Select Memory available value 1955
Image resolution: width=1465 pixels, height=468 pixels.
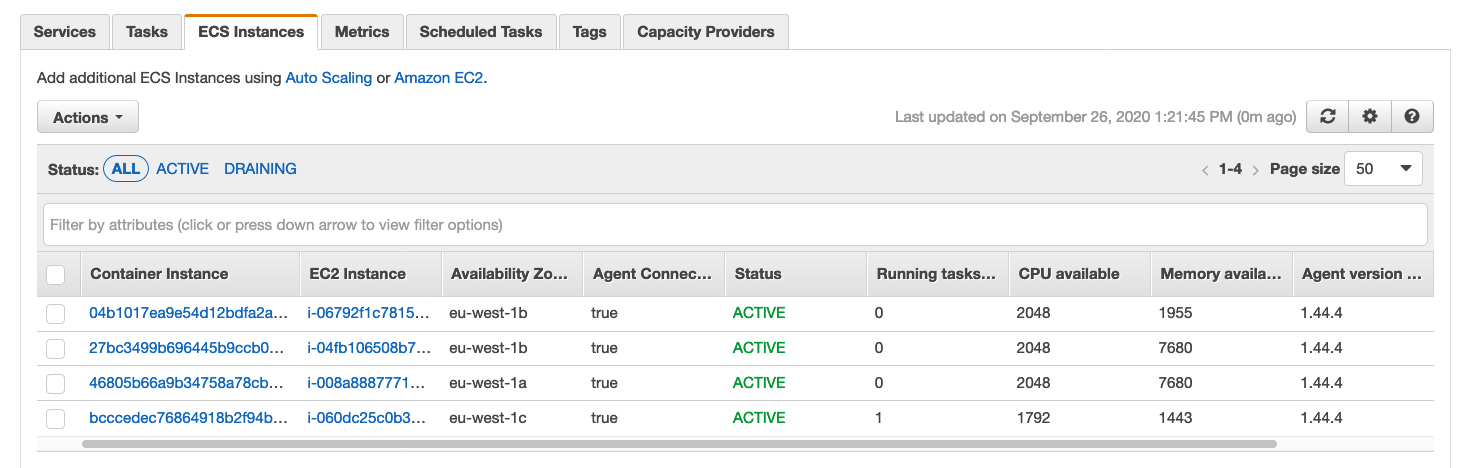(x=1176, y=313)
